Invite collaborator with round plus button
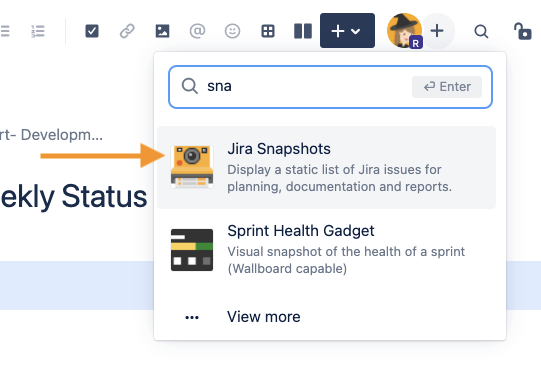The image size is (541, 365). pos(437,31)
